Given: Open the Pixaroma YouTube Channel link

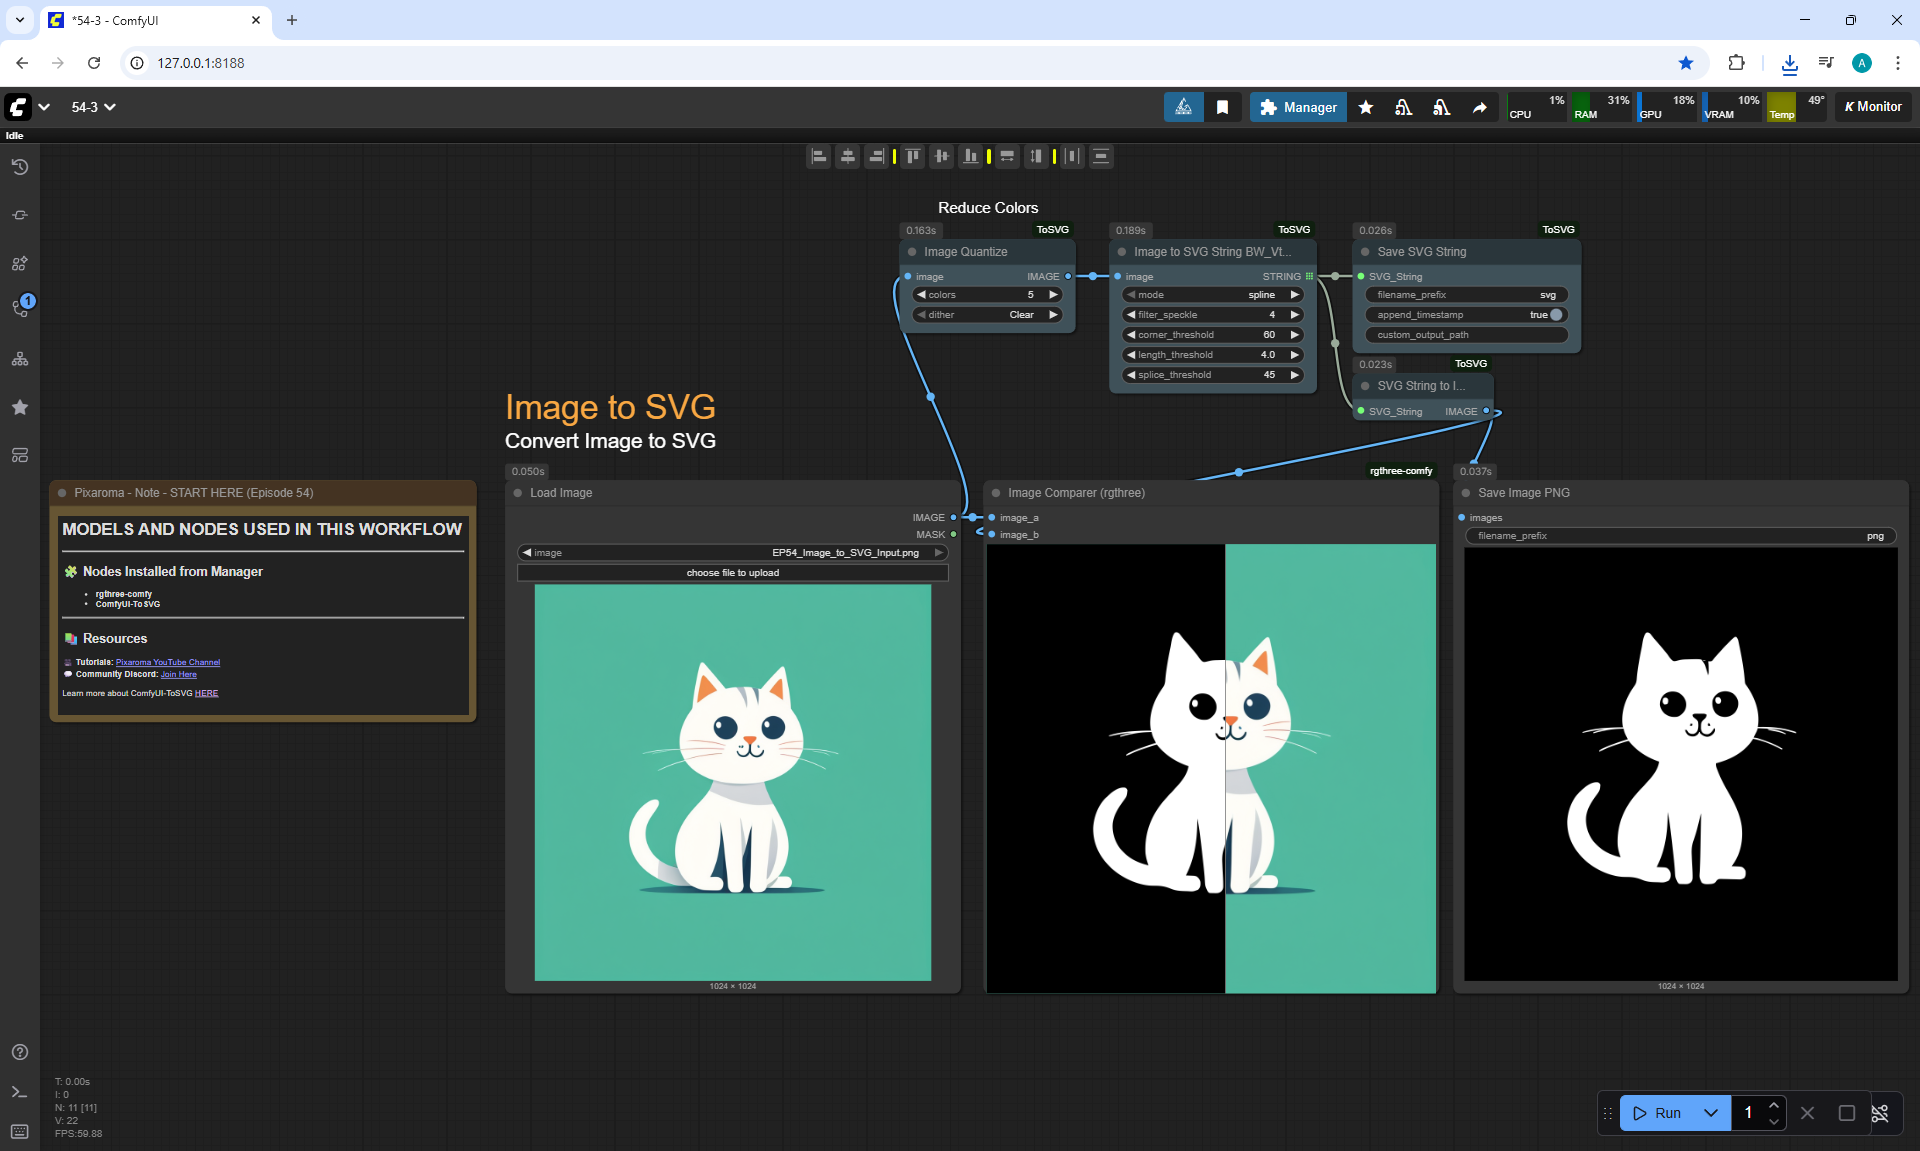Looking at the screenshot, I should (x=167, y=662).
